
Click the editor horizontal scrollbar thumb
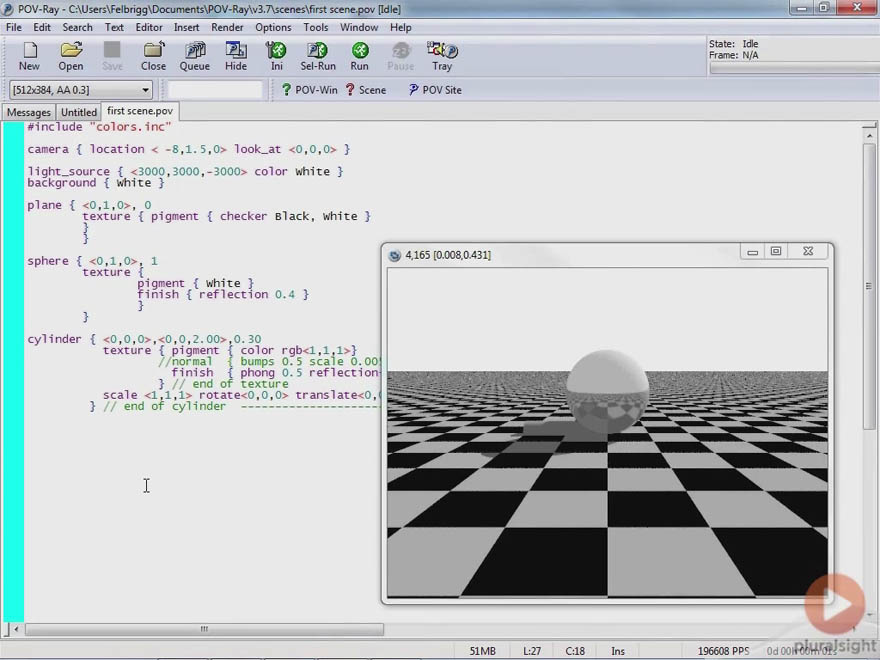[x=204, y=629]
